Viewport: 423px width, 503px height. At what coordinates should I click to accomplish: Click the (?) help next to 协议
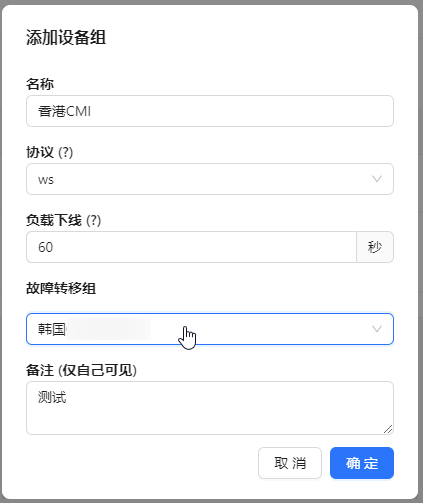[66, 153]
